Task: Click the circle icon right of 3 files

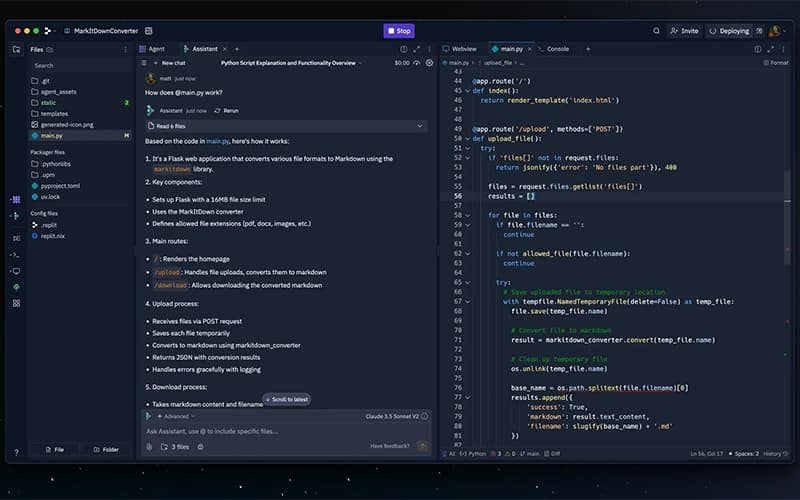Action: pos(201,446)
